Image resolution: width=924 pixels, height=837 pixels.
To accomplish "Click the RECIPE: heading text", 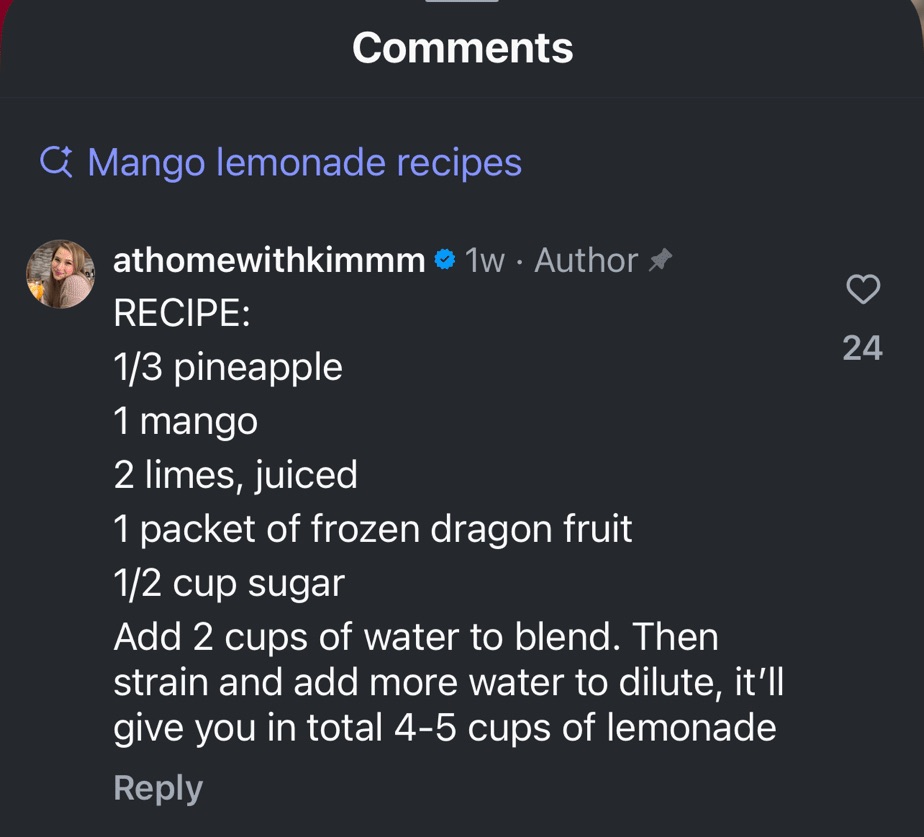I will tap(181, 313).
